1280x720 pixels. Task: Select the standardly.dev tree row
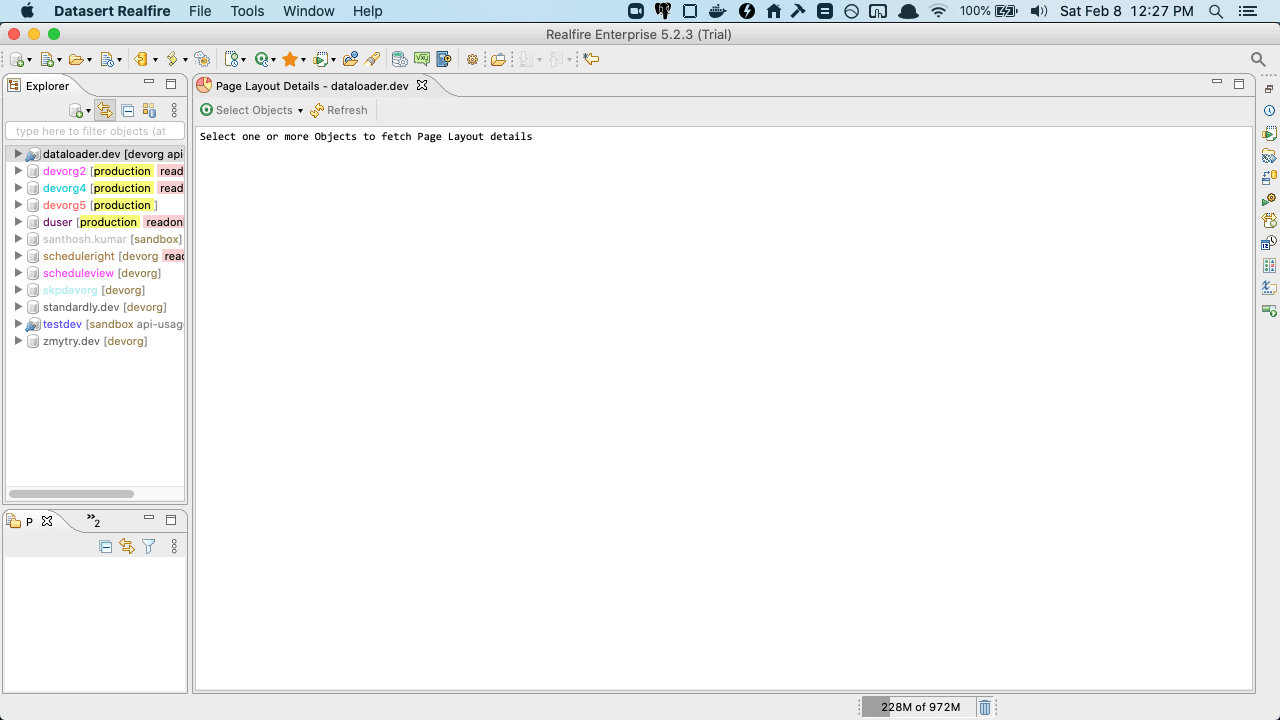96,307
